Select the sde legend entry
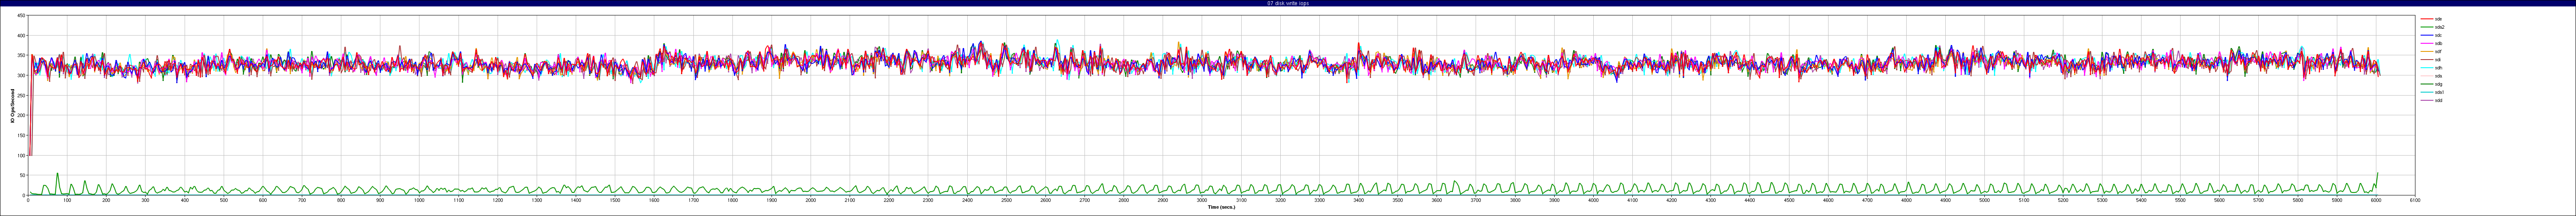The width and height of the screenshot is (2576, 216). click(2430, 19)
